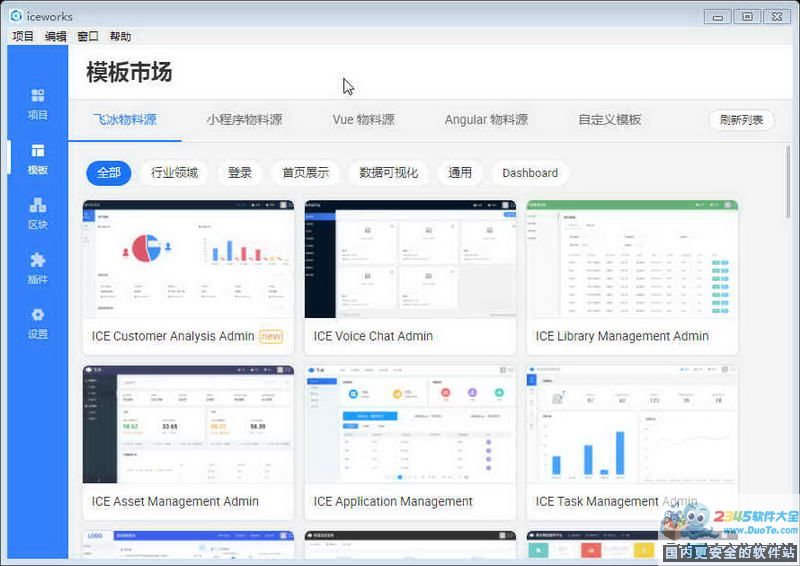Open the partially visible LOGO template thumbnail
Viewport: 800px width, 566px height.
[x=188, y=545]
